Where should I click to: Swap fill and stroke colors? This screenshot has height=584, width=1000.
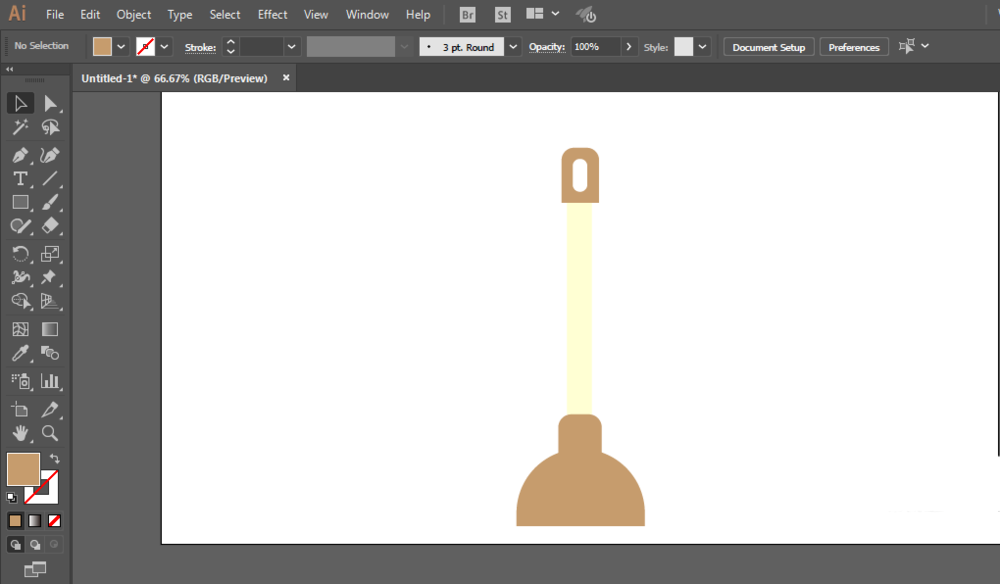coord(55,458)
